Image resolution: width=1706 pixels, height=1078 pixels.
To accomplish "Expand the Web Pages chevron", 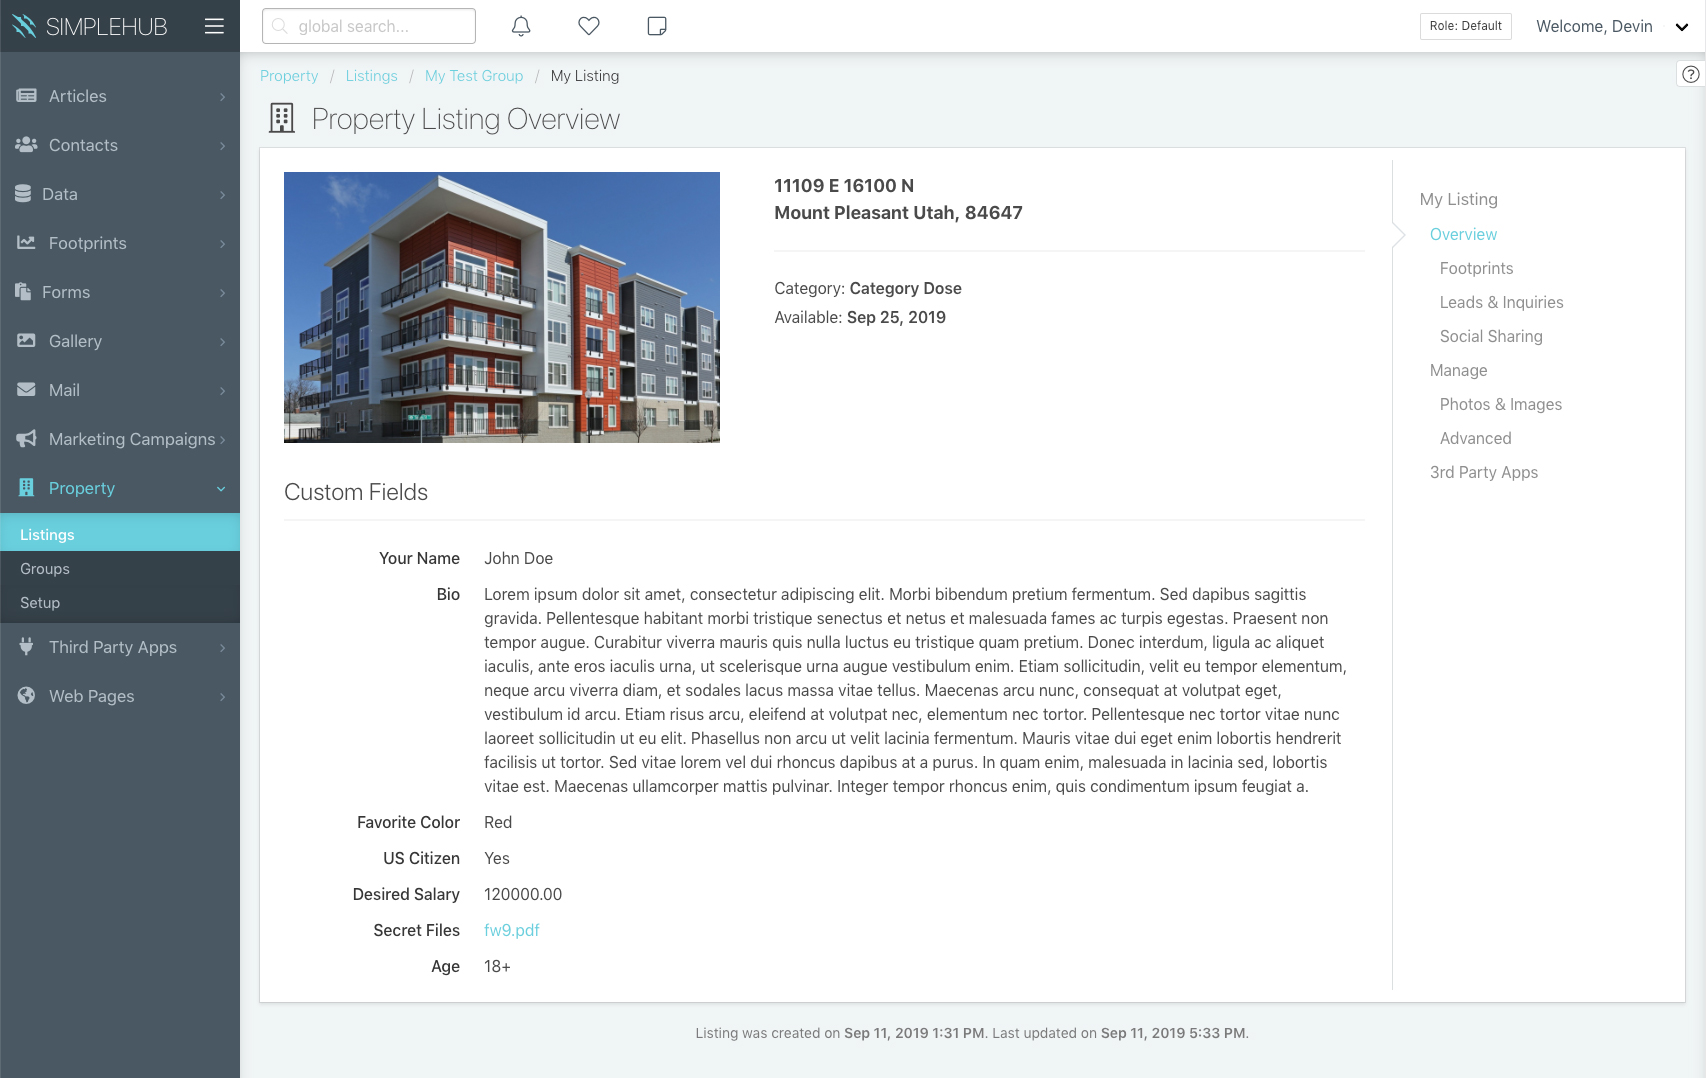I will point(222,697).
